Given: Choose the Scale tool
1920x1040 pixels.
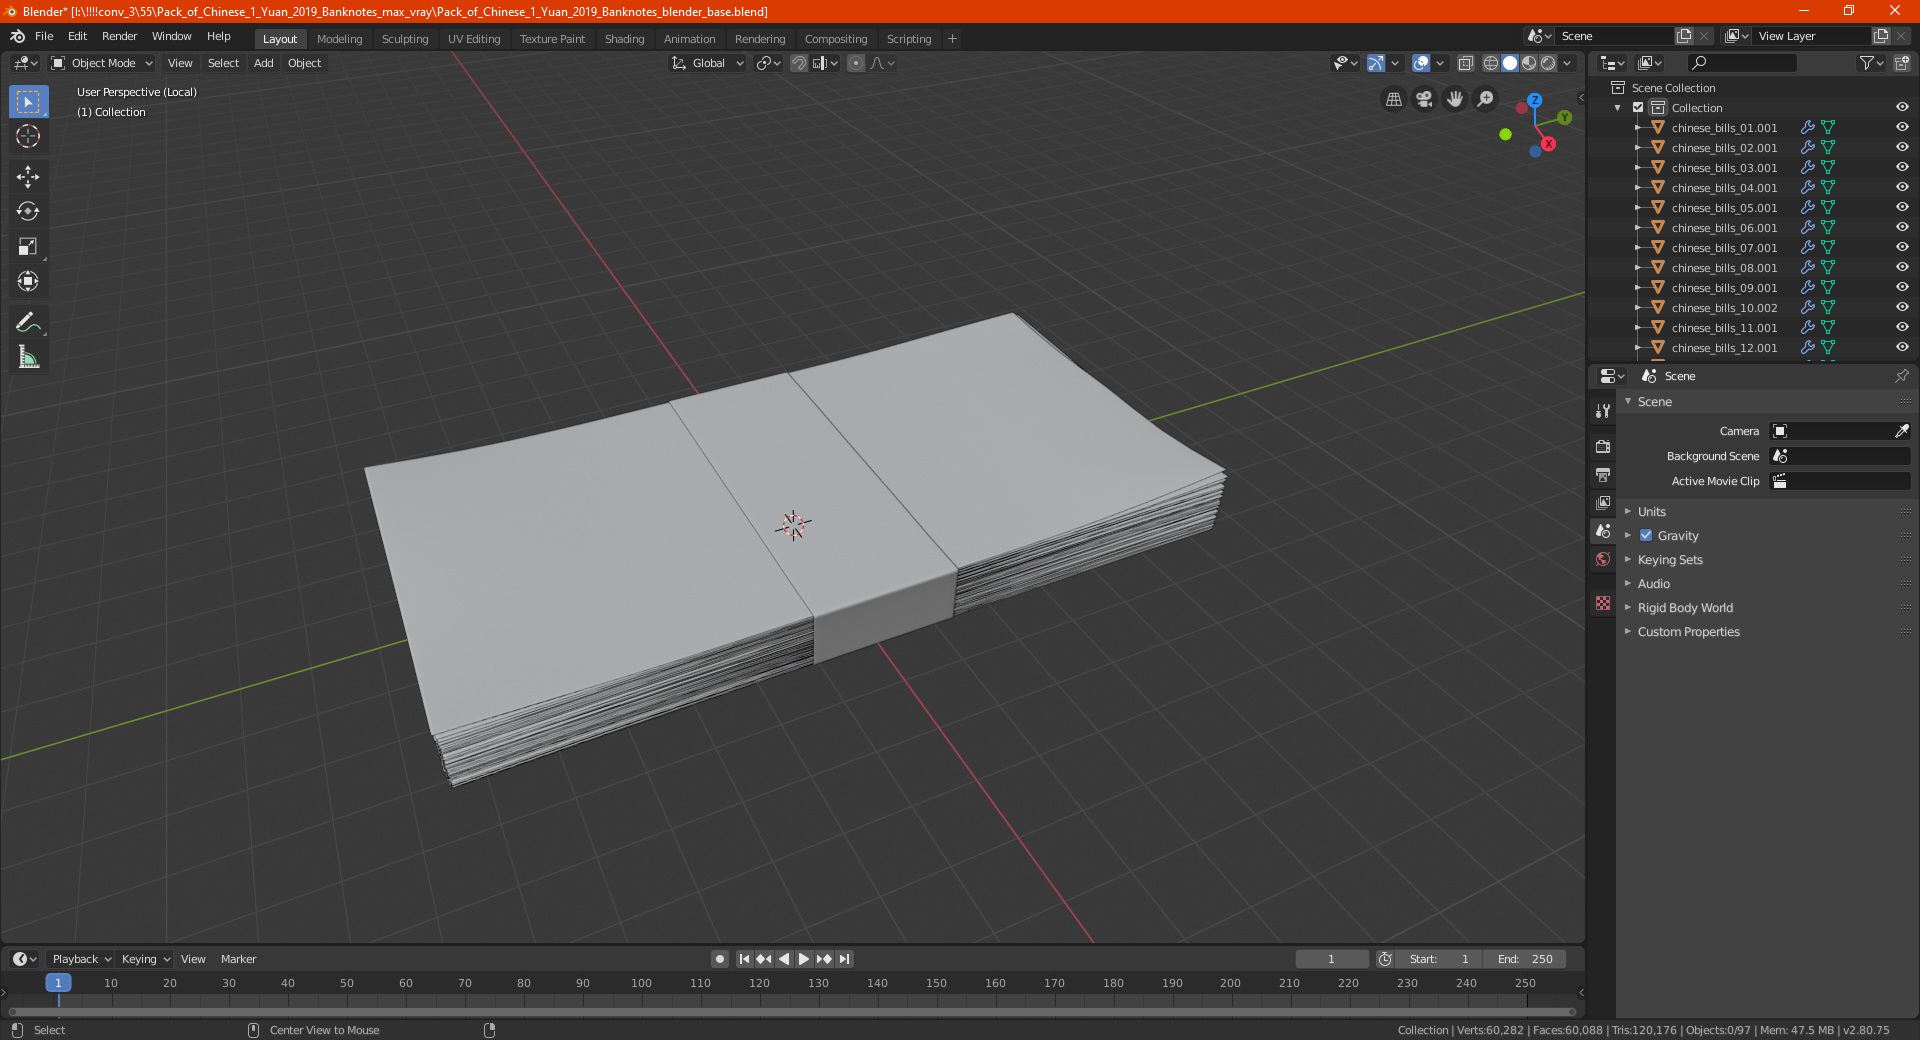Looking at the screenshot, I should click(x=28, y=246).
